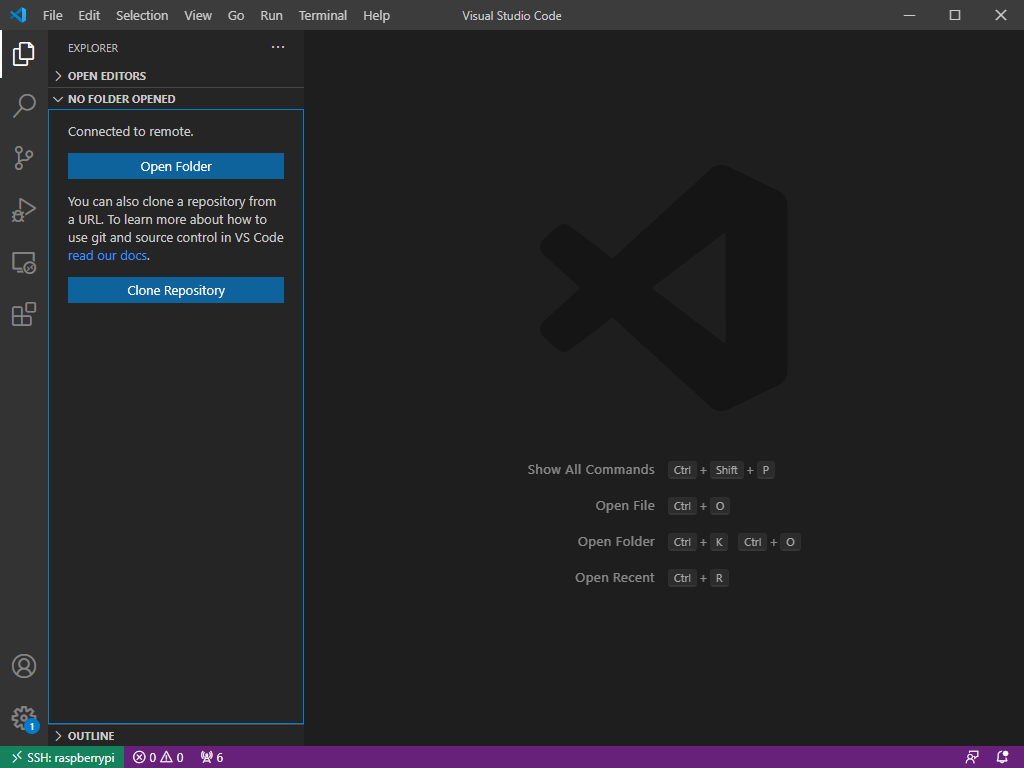This screenshot has height=768, width=1024.
Task: Open the Search view icon
Action: (x=24, y=106)
